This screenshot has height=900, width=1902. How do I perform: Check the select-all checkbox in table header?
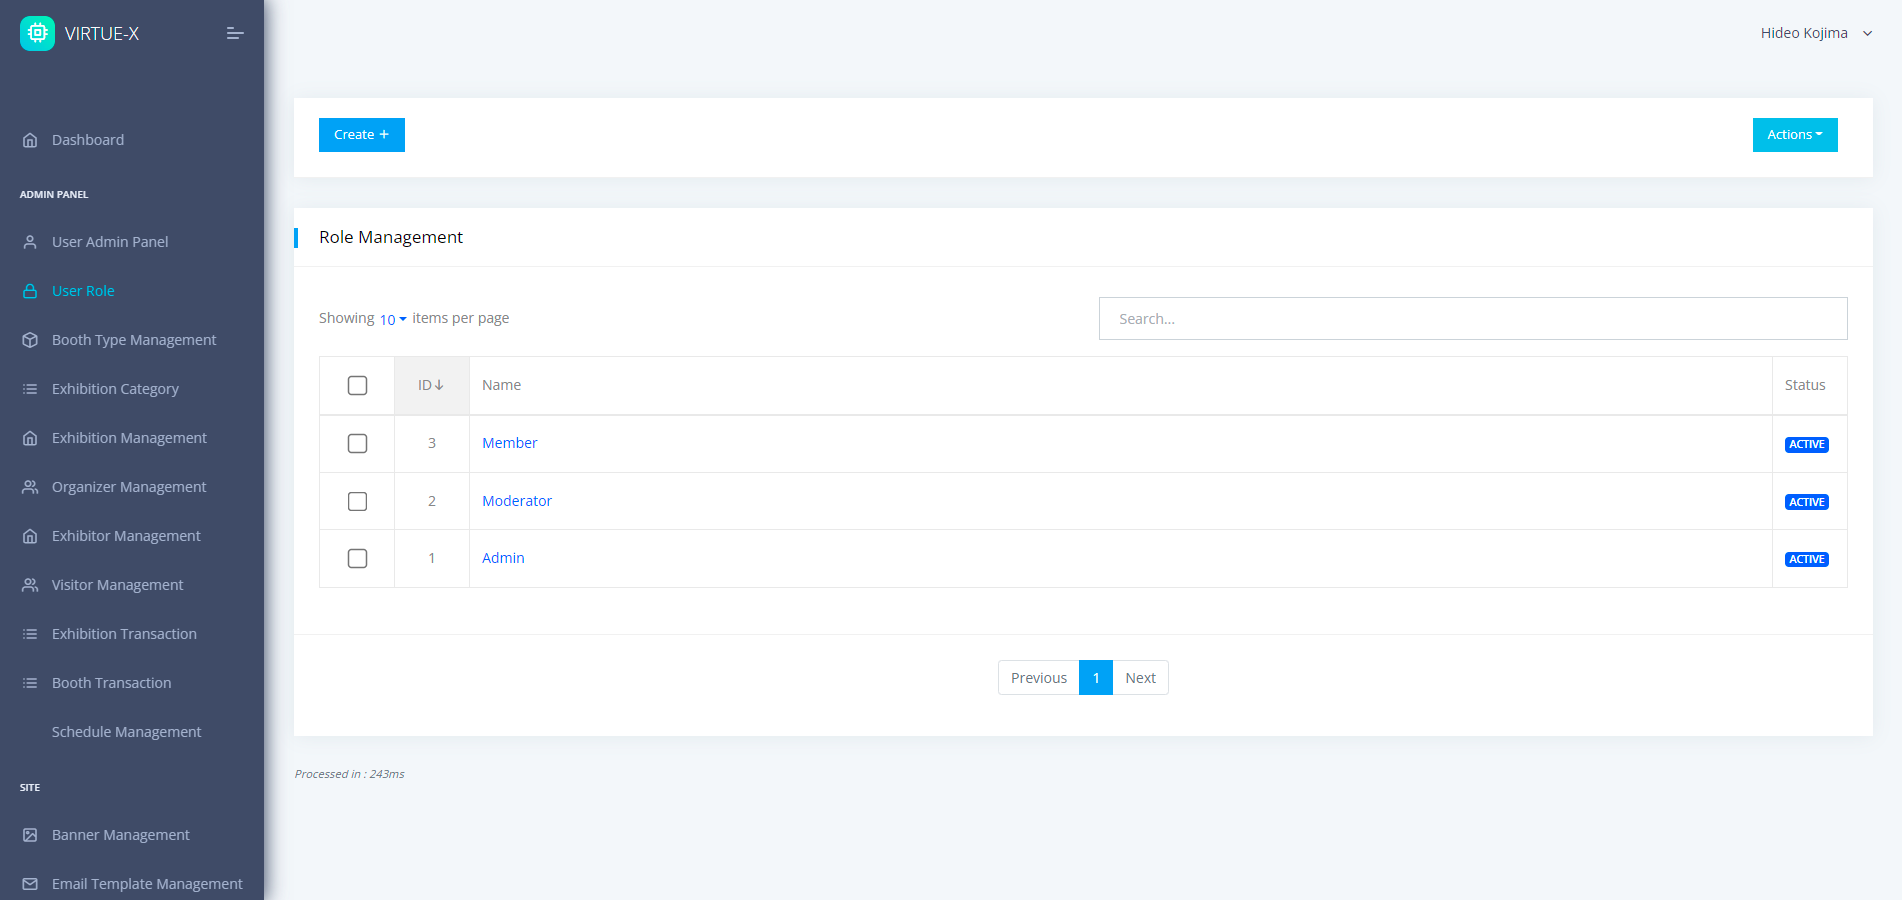357,386
